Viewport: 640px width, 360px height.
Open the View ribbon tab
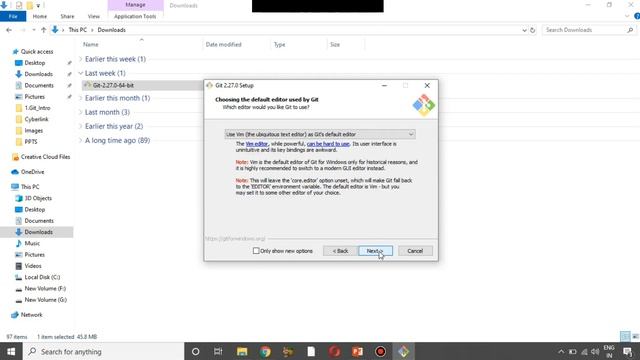click(x=93, y=16)
